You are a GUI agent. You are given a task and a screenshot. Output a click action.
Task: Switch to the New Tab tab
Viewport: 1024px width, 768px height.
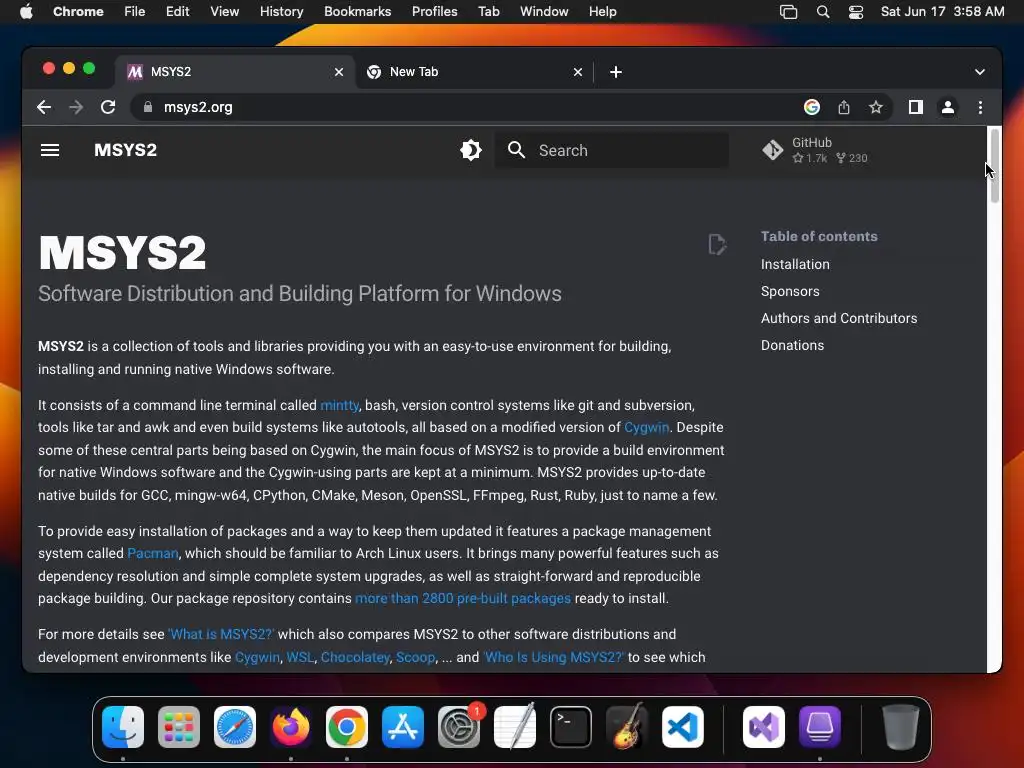click(475, 72)
